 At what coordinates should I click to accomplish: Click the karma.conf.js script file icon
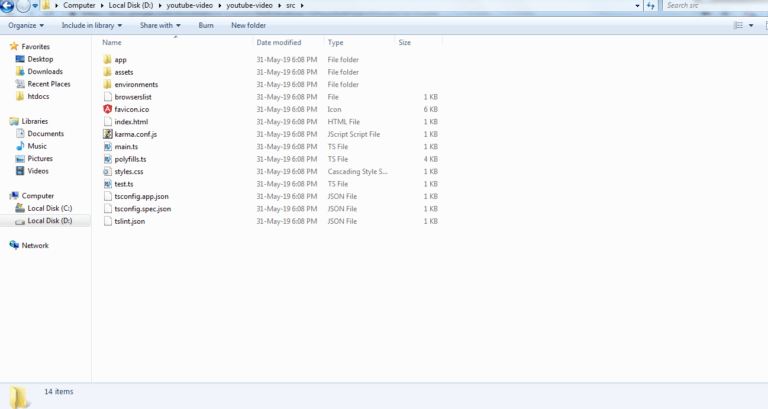tap(107, 134)
